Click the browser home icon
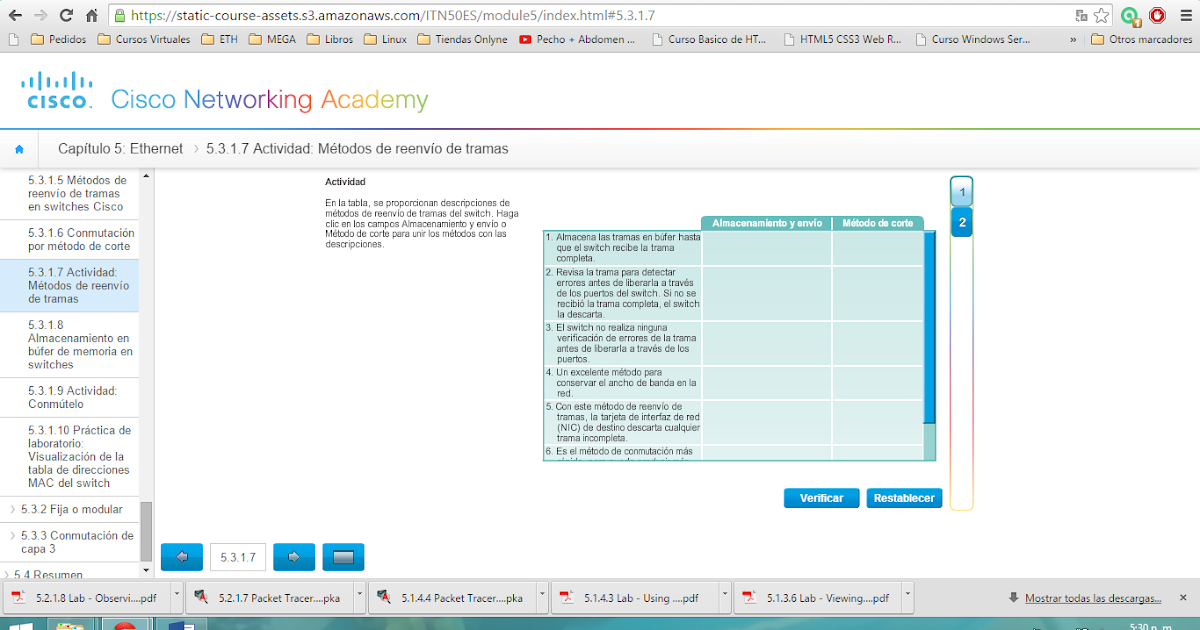The height and width of the screenshot is (630, 1200). coord(90,15)
